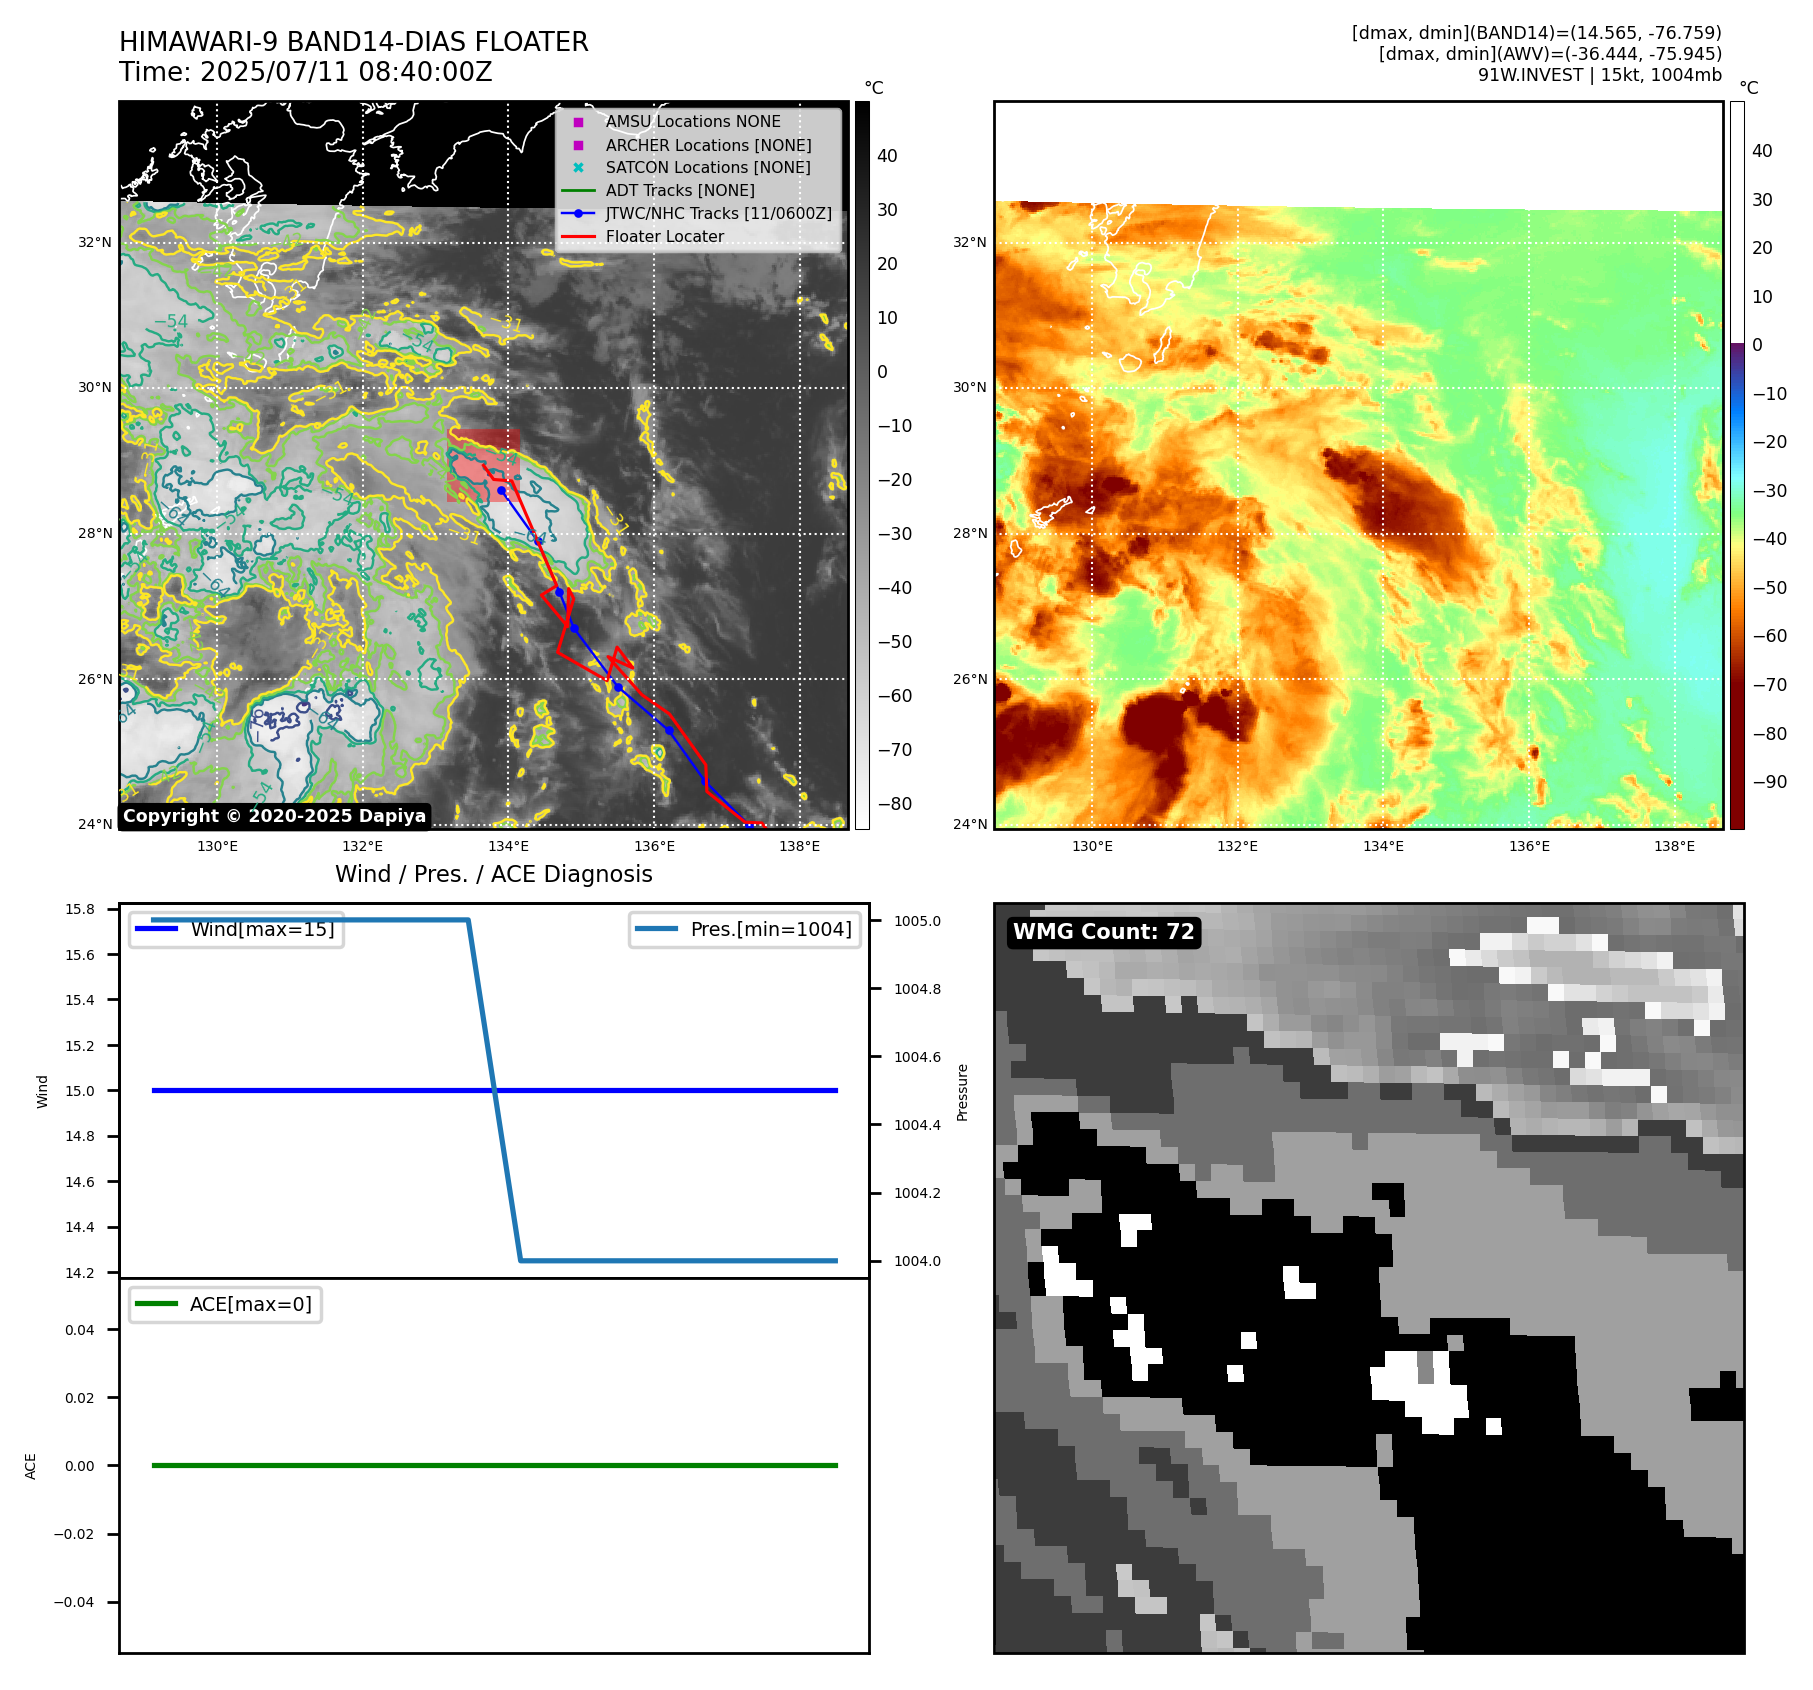Click the '15.0' wind axis tick

click(80, 1091)
